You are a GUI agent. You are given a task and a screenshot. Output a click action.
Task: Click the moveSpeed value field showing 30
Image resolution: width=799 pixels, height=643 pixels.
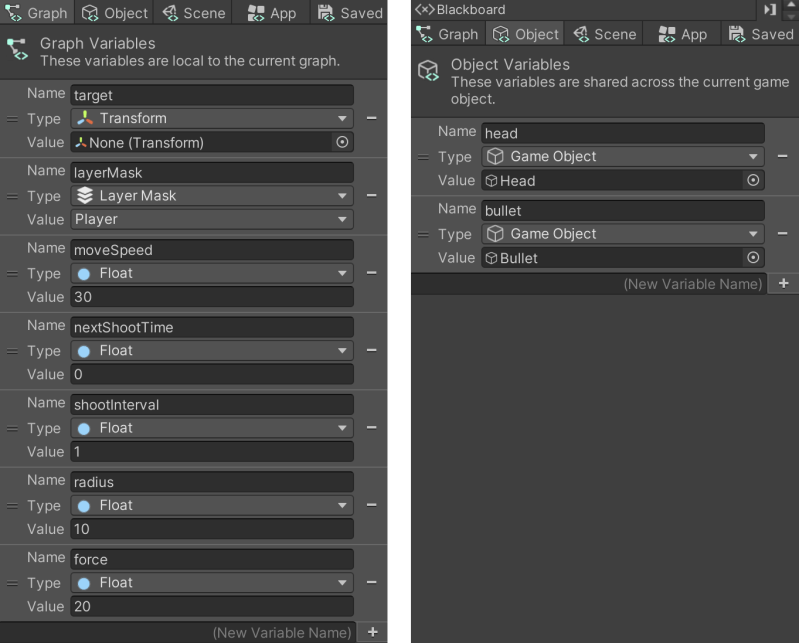tap(211, 297)
